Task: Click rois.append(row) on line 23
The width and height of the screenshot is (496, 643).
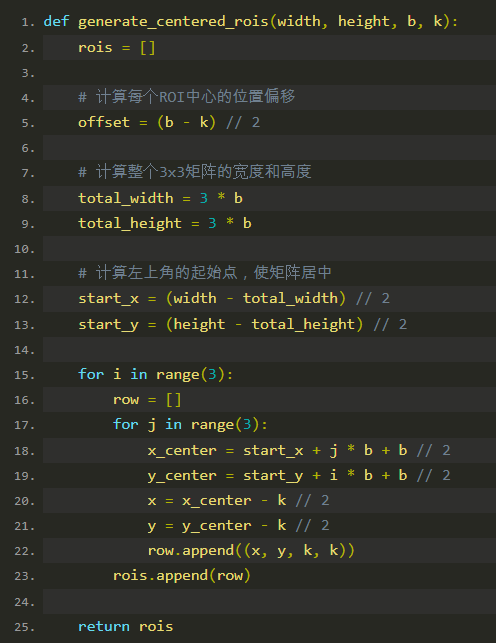Action: [x=182, y=575]
